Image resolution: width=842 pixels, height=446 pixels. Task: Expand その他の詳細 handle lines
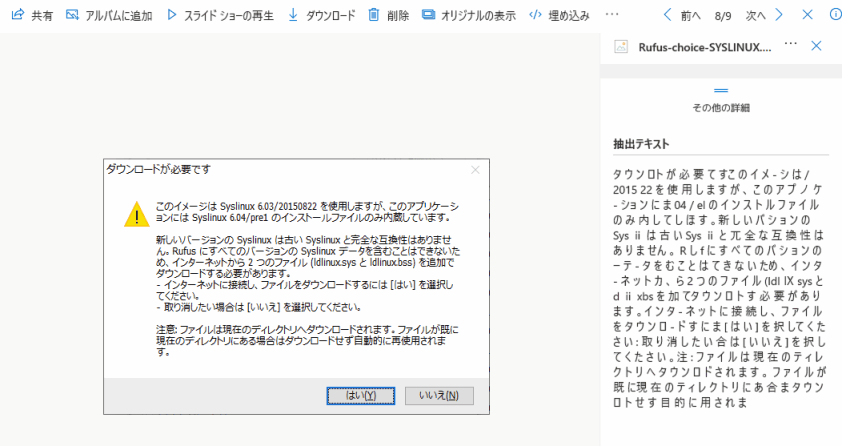(x=721, y=90)
